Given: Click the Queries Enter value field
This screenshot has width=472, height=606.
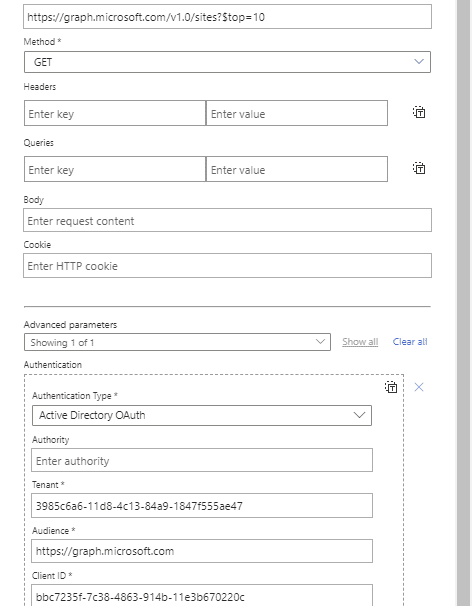Looking at the screenshot, I should pos(297,169).
